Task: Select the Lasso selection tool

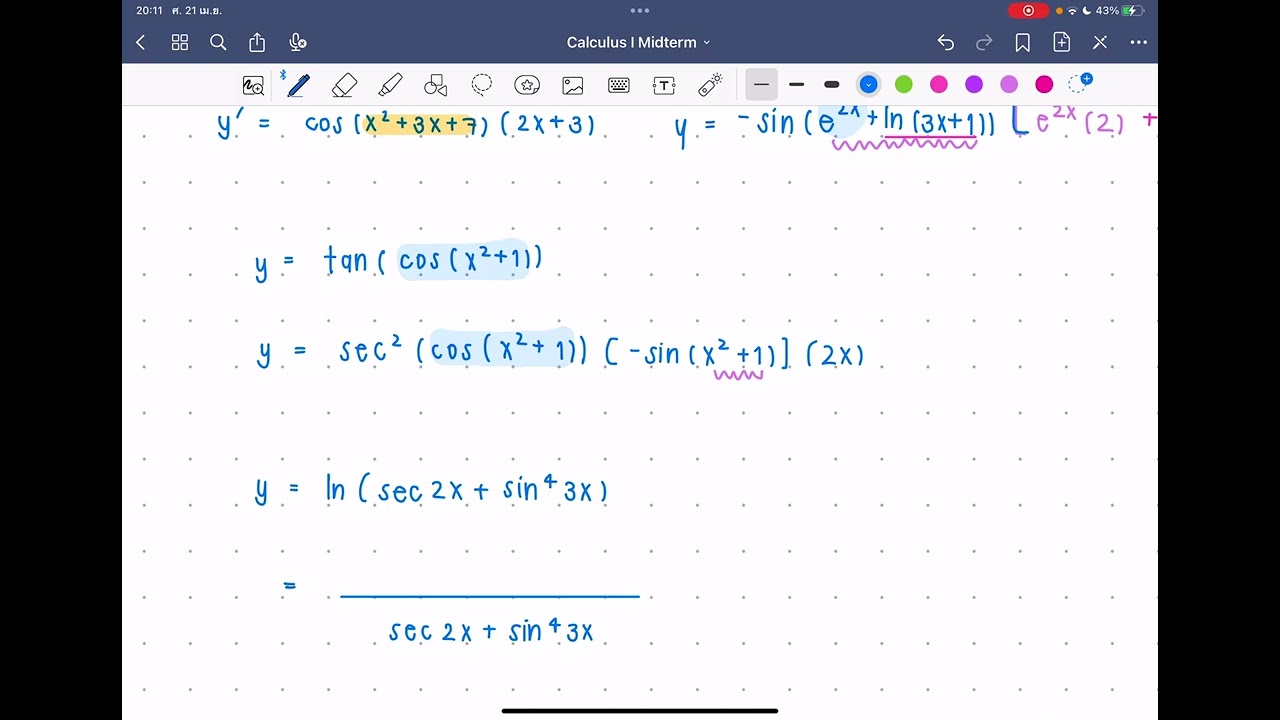Action: tap(482, 85)
